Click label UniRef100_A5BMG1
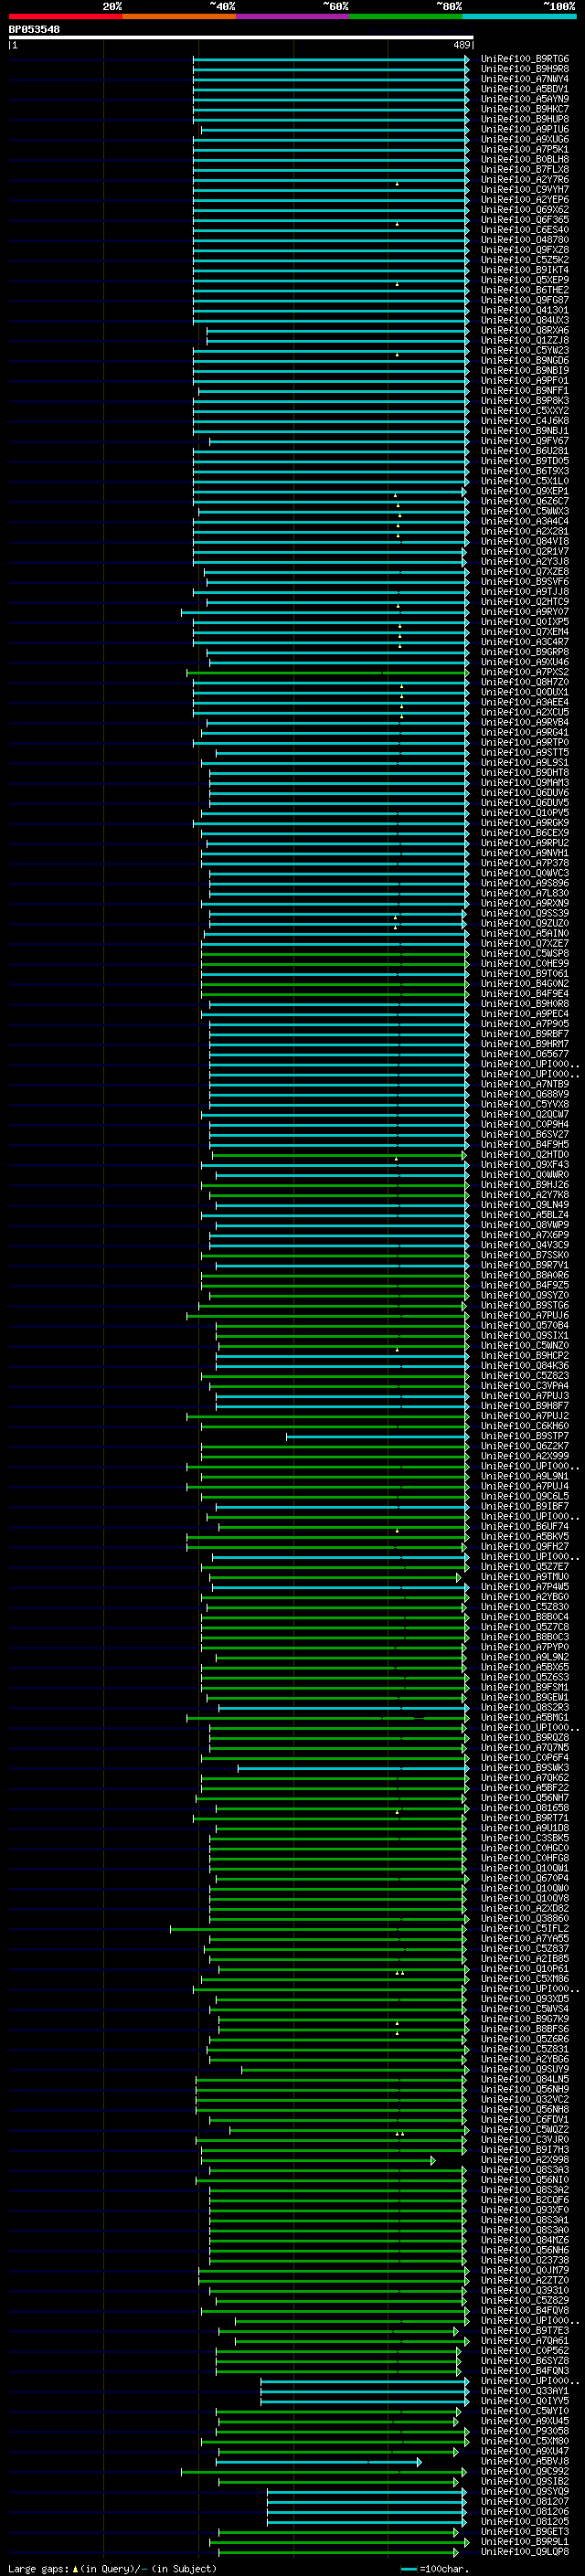Screen dimensions: 585x2576 (x=525, y=1717)
